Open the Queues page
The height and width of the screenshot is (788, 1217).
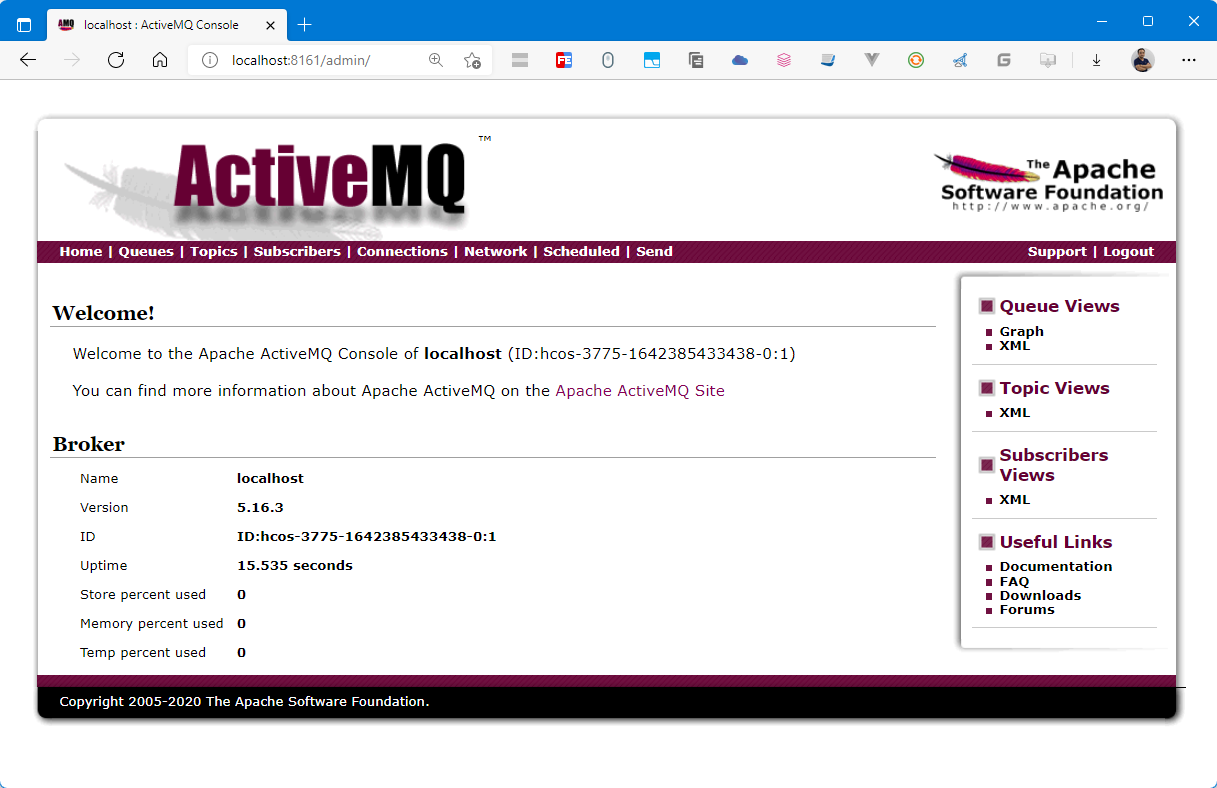(x=146, y=252)
